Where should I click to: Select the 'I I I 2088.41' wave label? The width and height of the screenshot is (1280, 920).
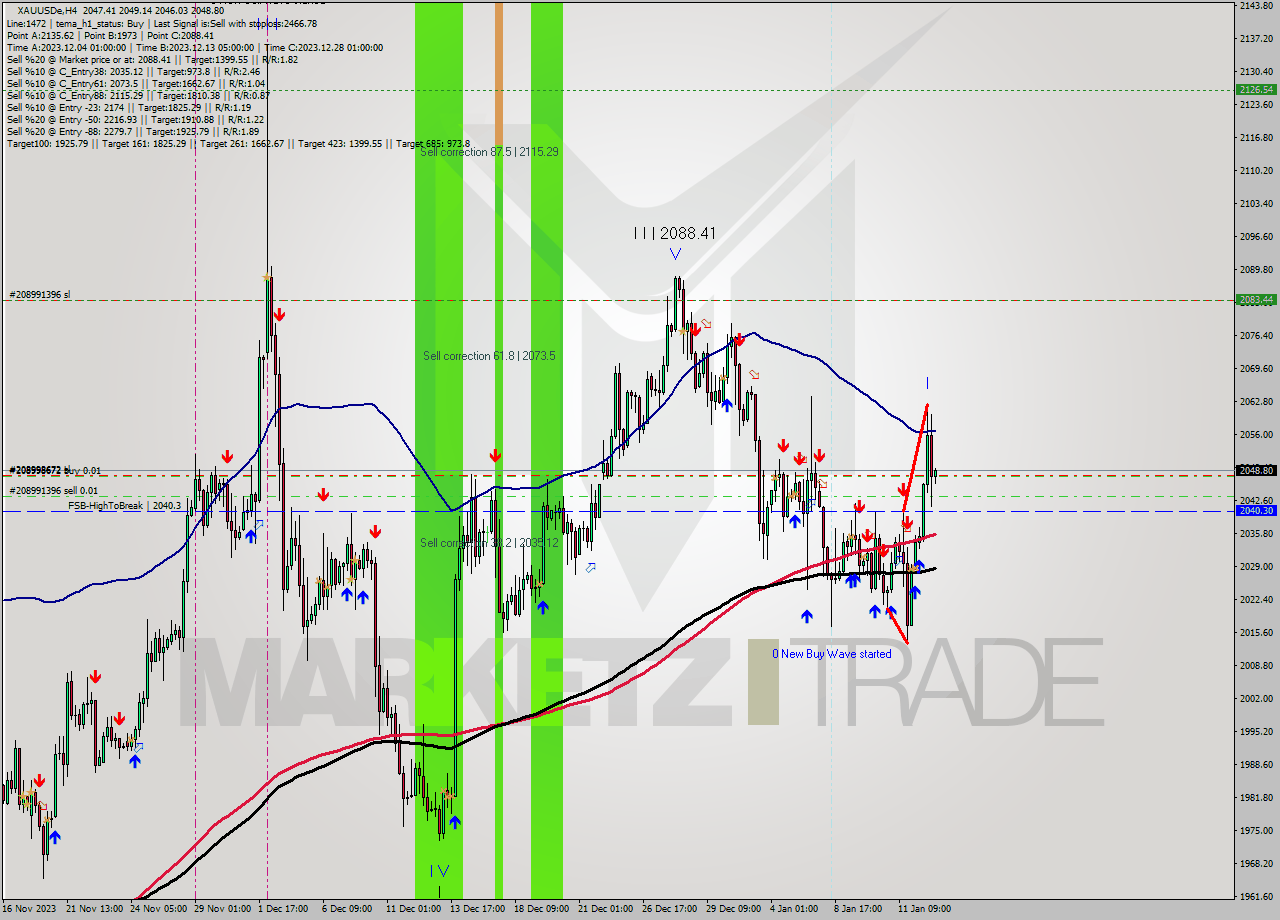674,233
